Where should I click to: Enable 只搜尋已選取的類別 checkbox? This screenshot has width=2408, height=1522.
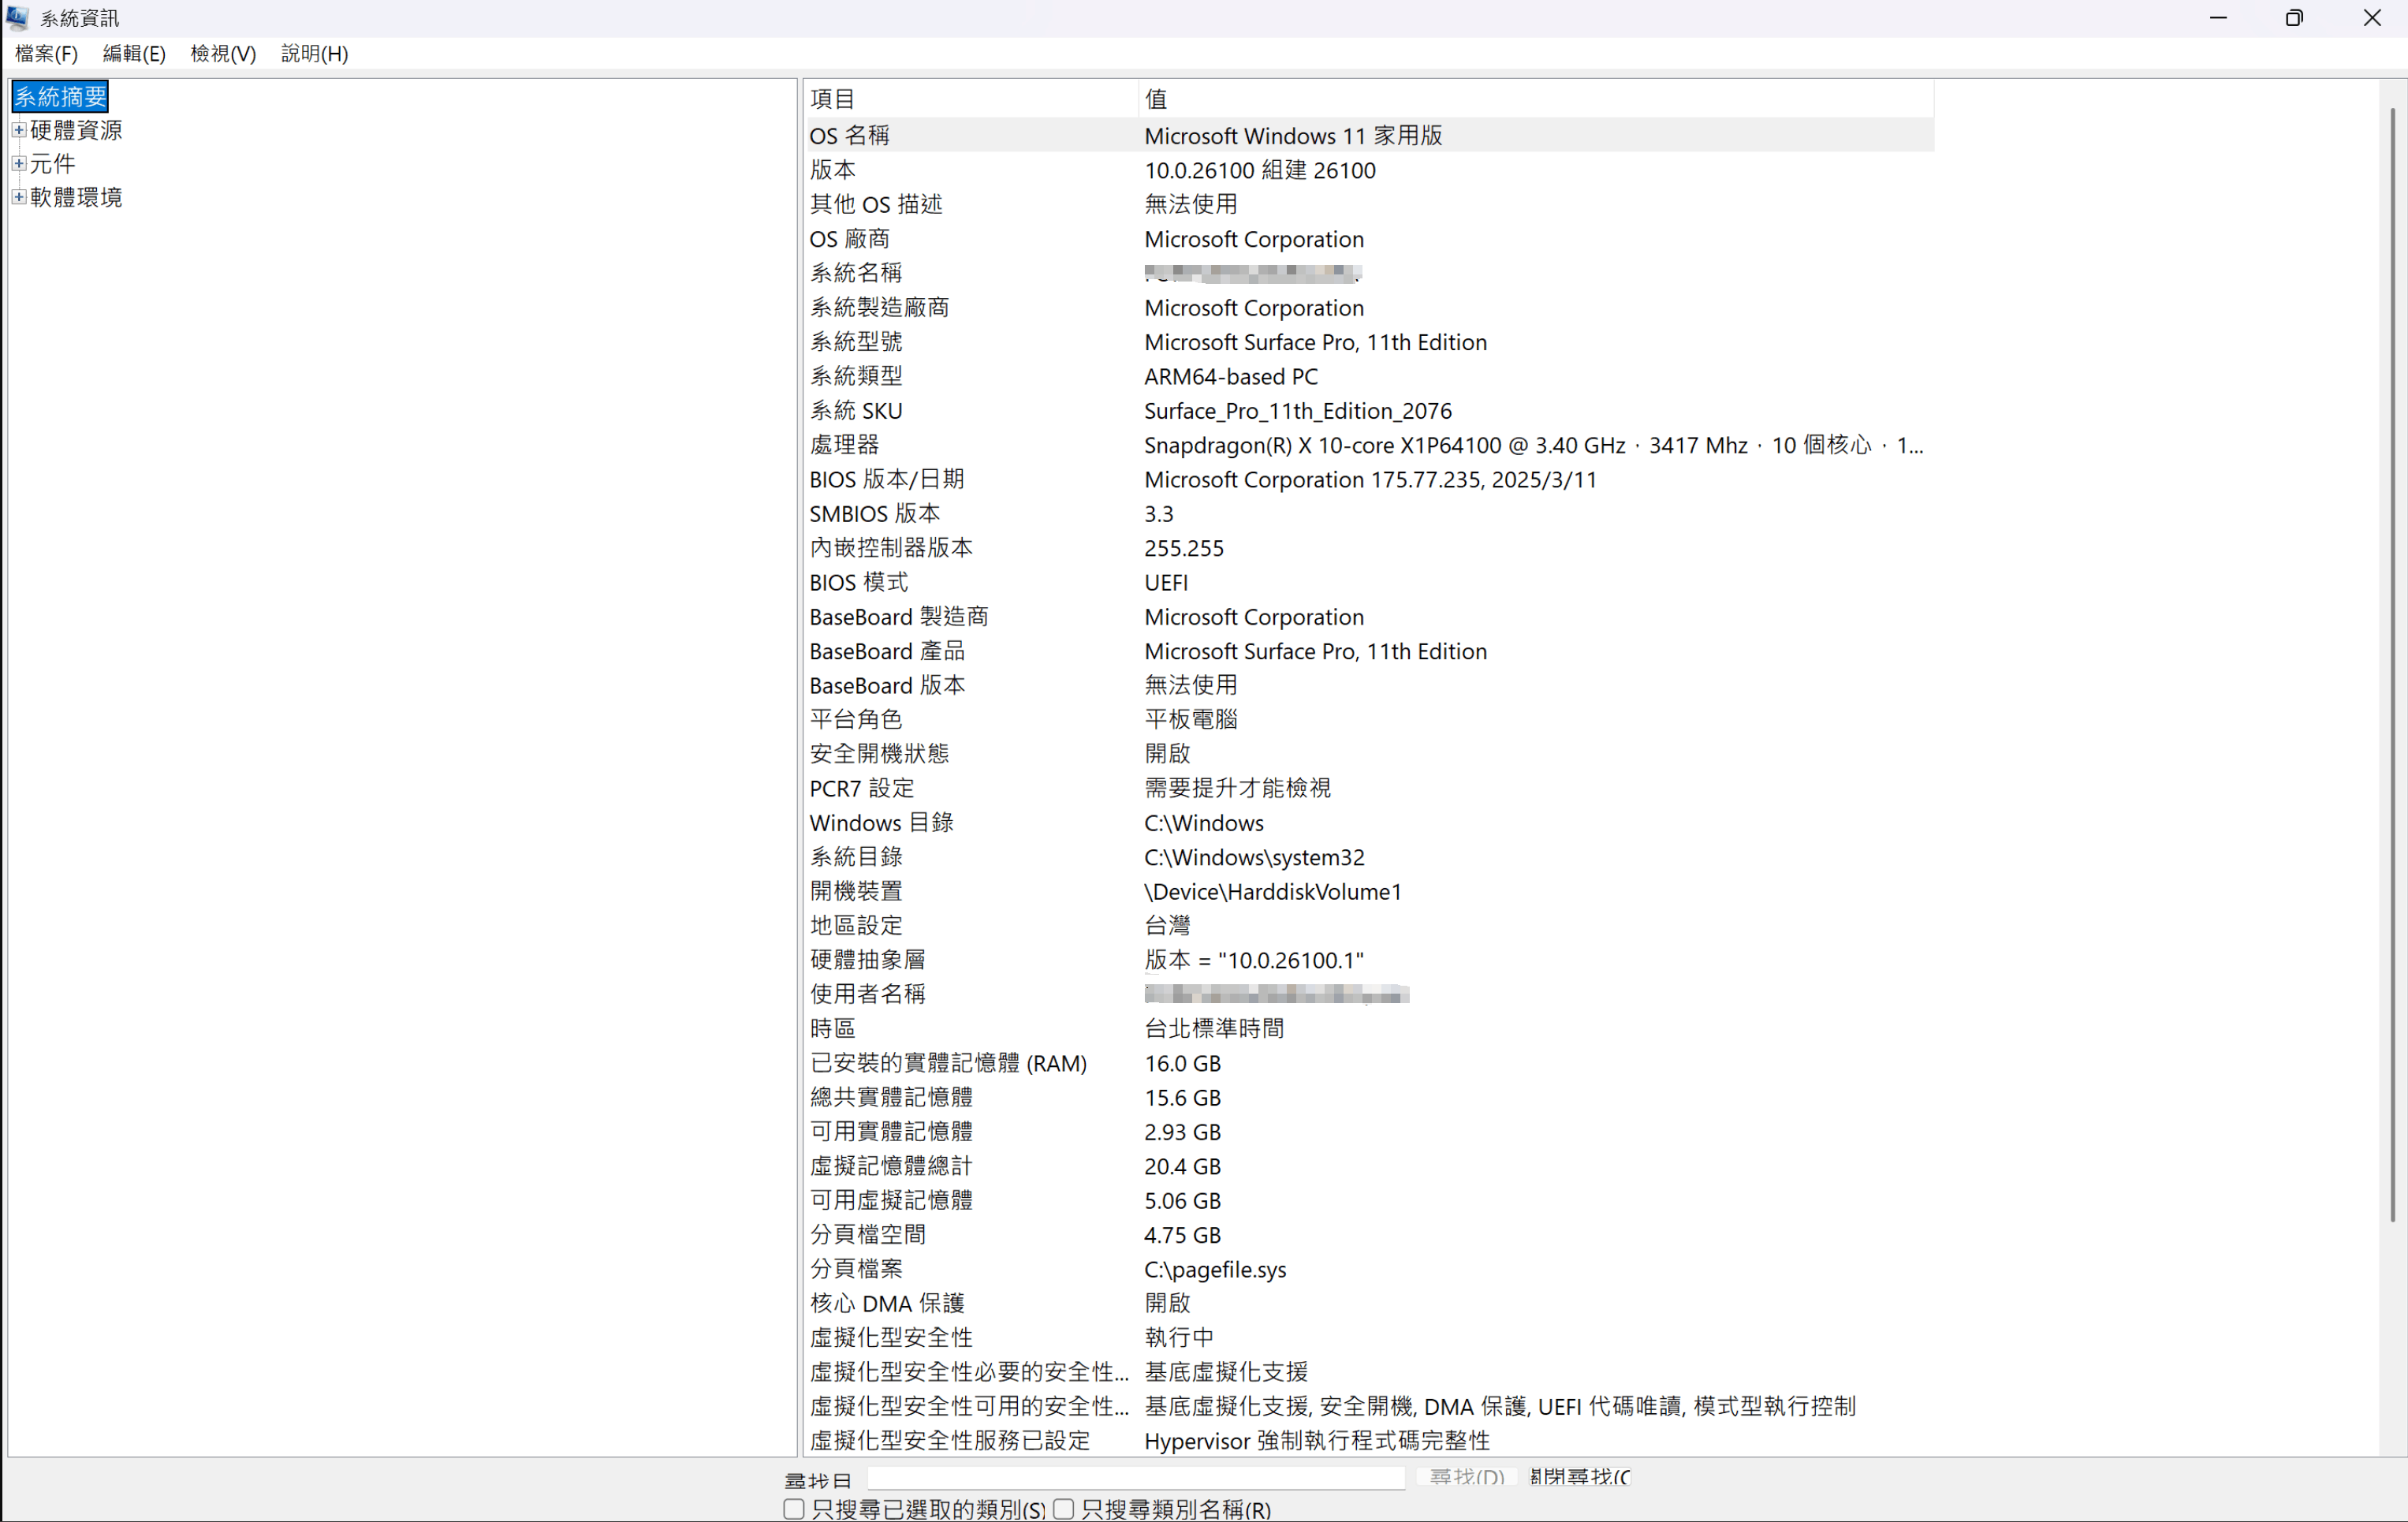pos(794,1508)
